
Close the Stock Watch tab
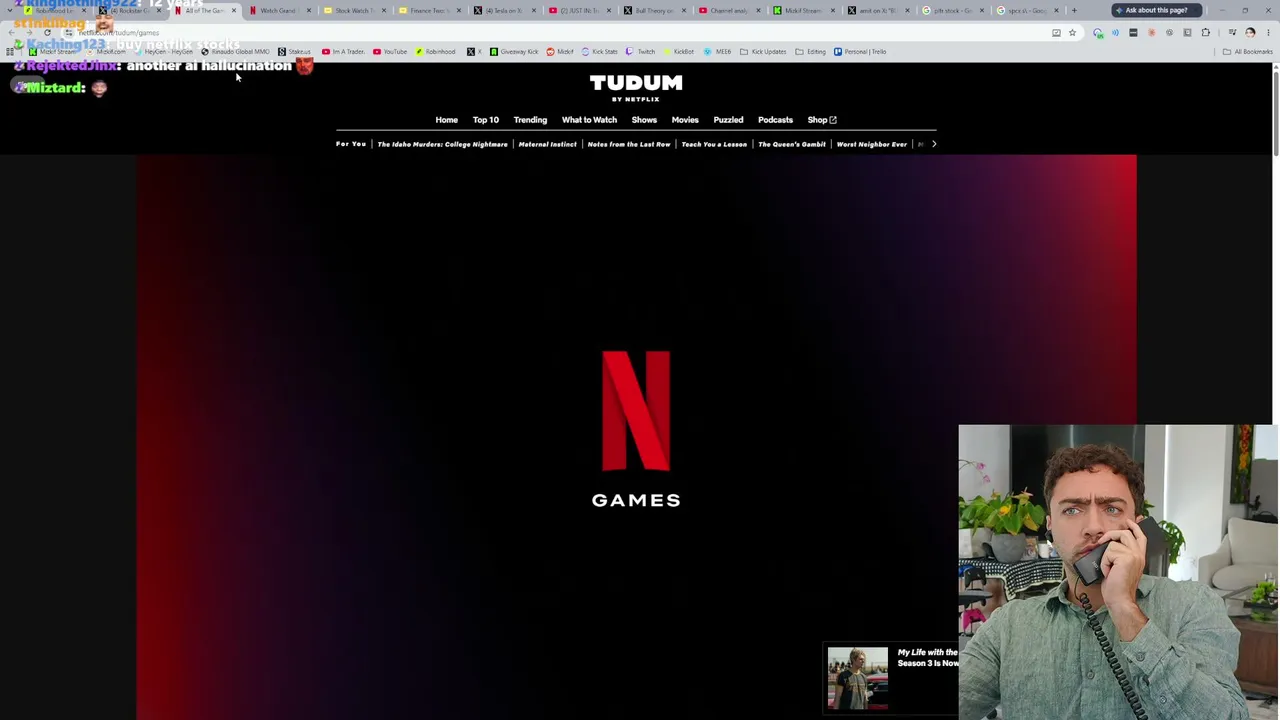coord(383,11)
